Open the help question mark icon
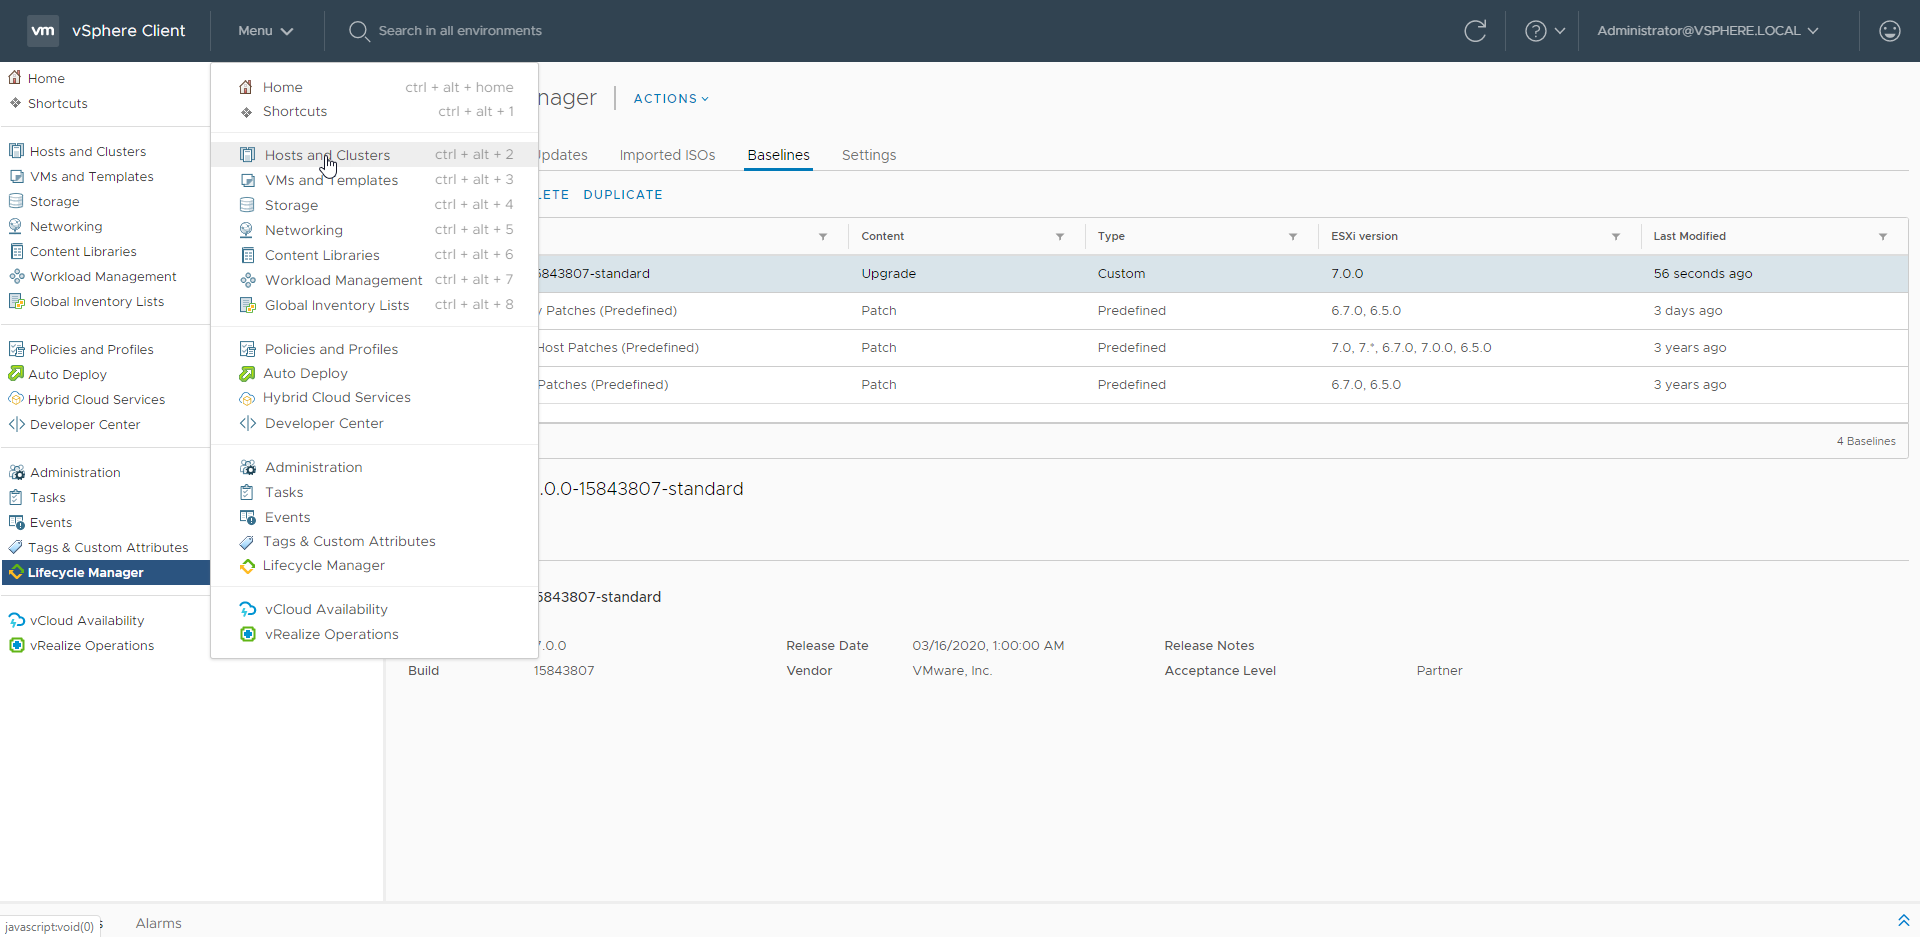Viewport: 1920px width, 937px height. click(x=1535, y=31)
